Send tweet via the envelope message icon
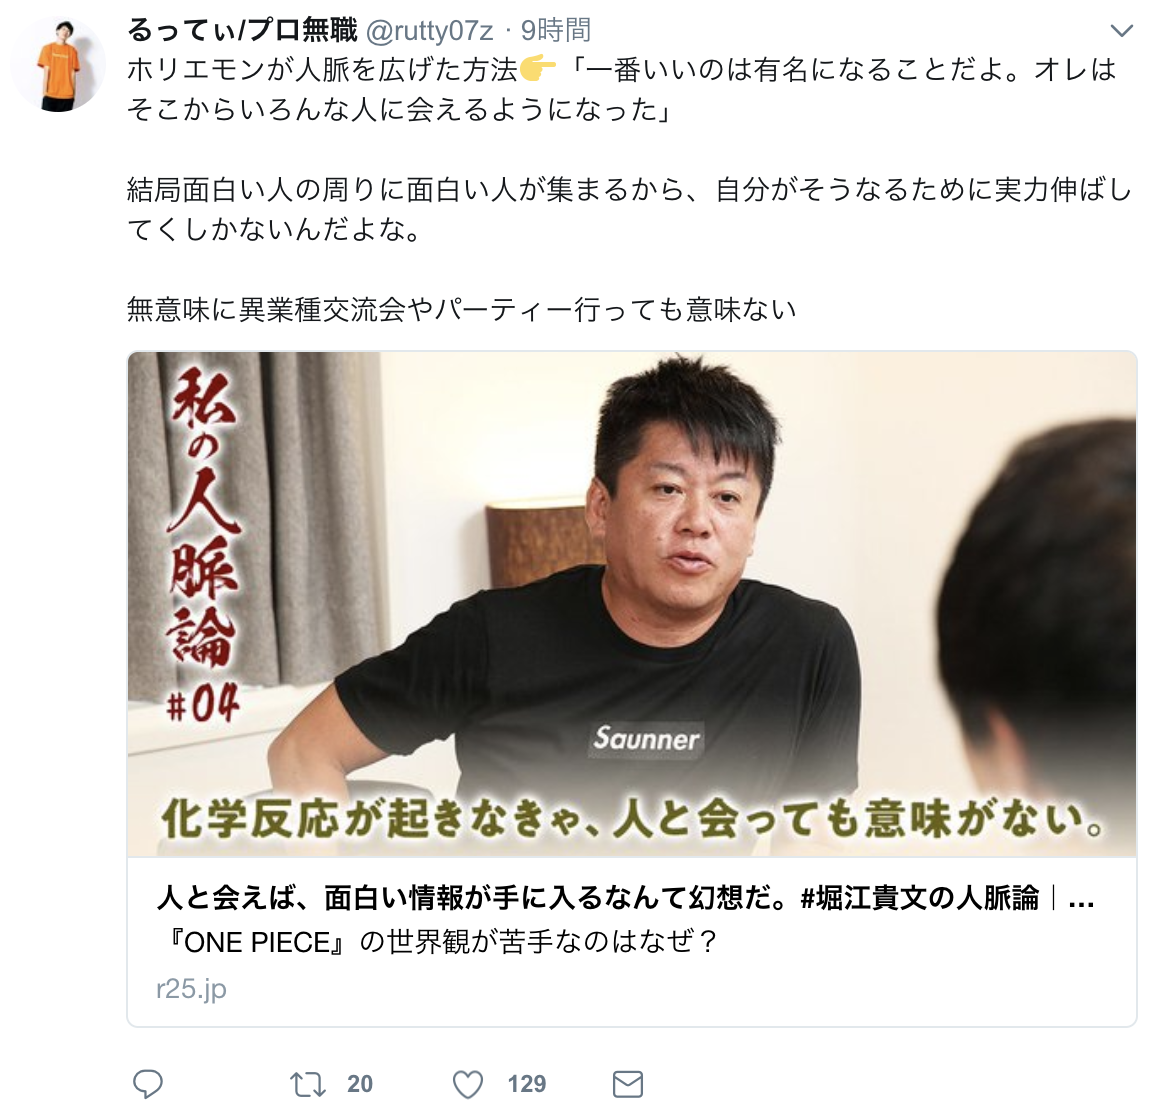This screenshot has height=1116, width=1154. (x=628, y=1084)
